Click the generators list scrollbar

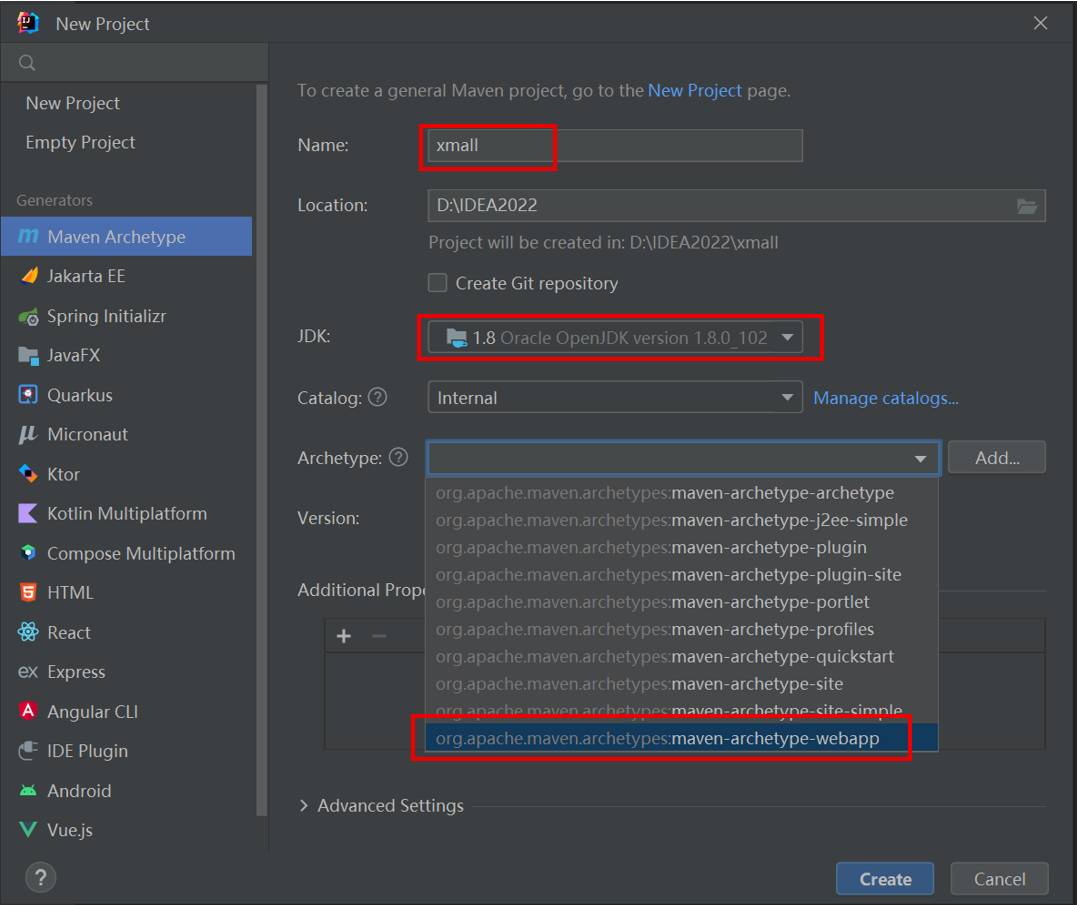[261, 450]
